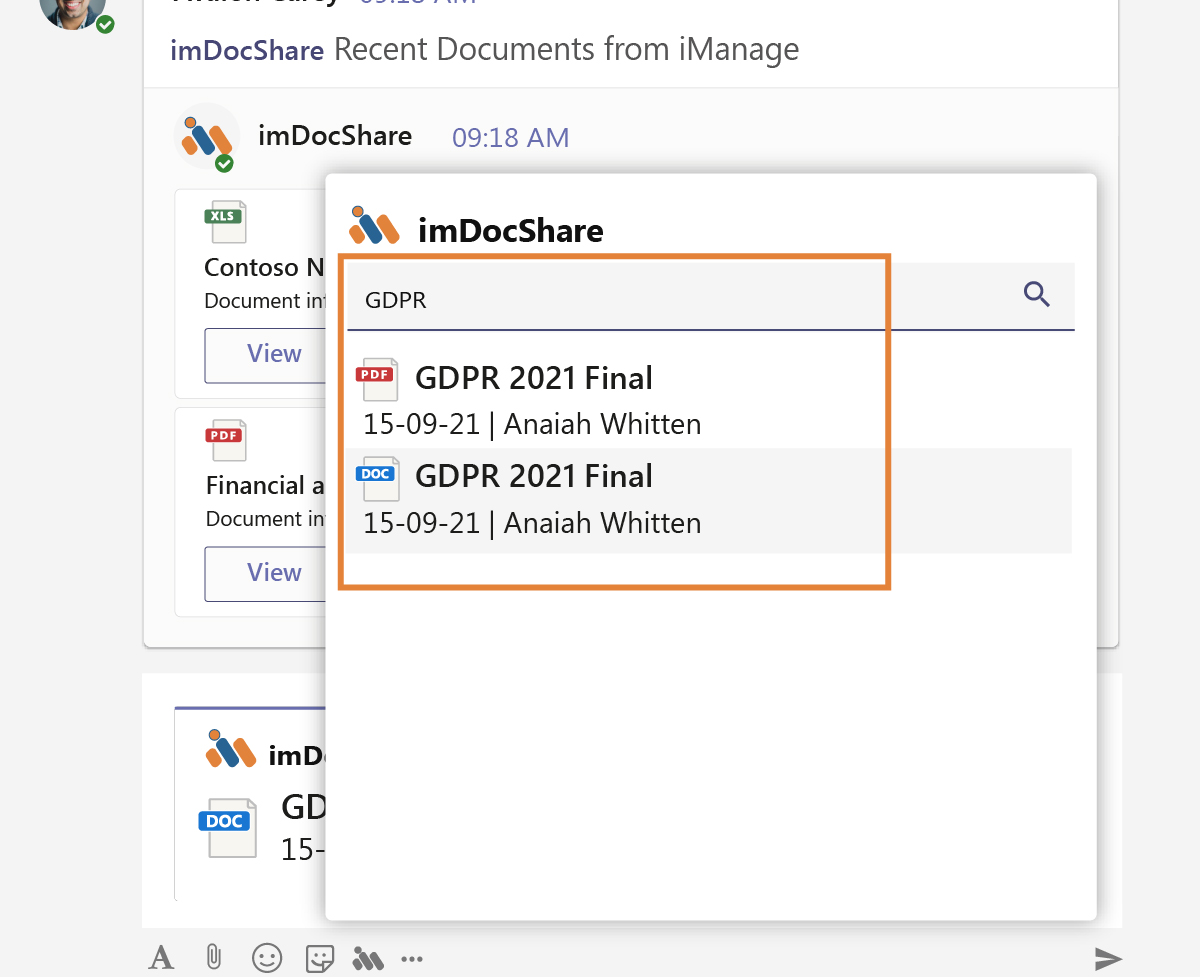Click the Financial document title
Viewport: 1200px width, 977px height.
[x=265, y=486]
